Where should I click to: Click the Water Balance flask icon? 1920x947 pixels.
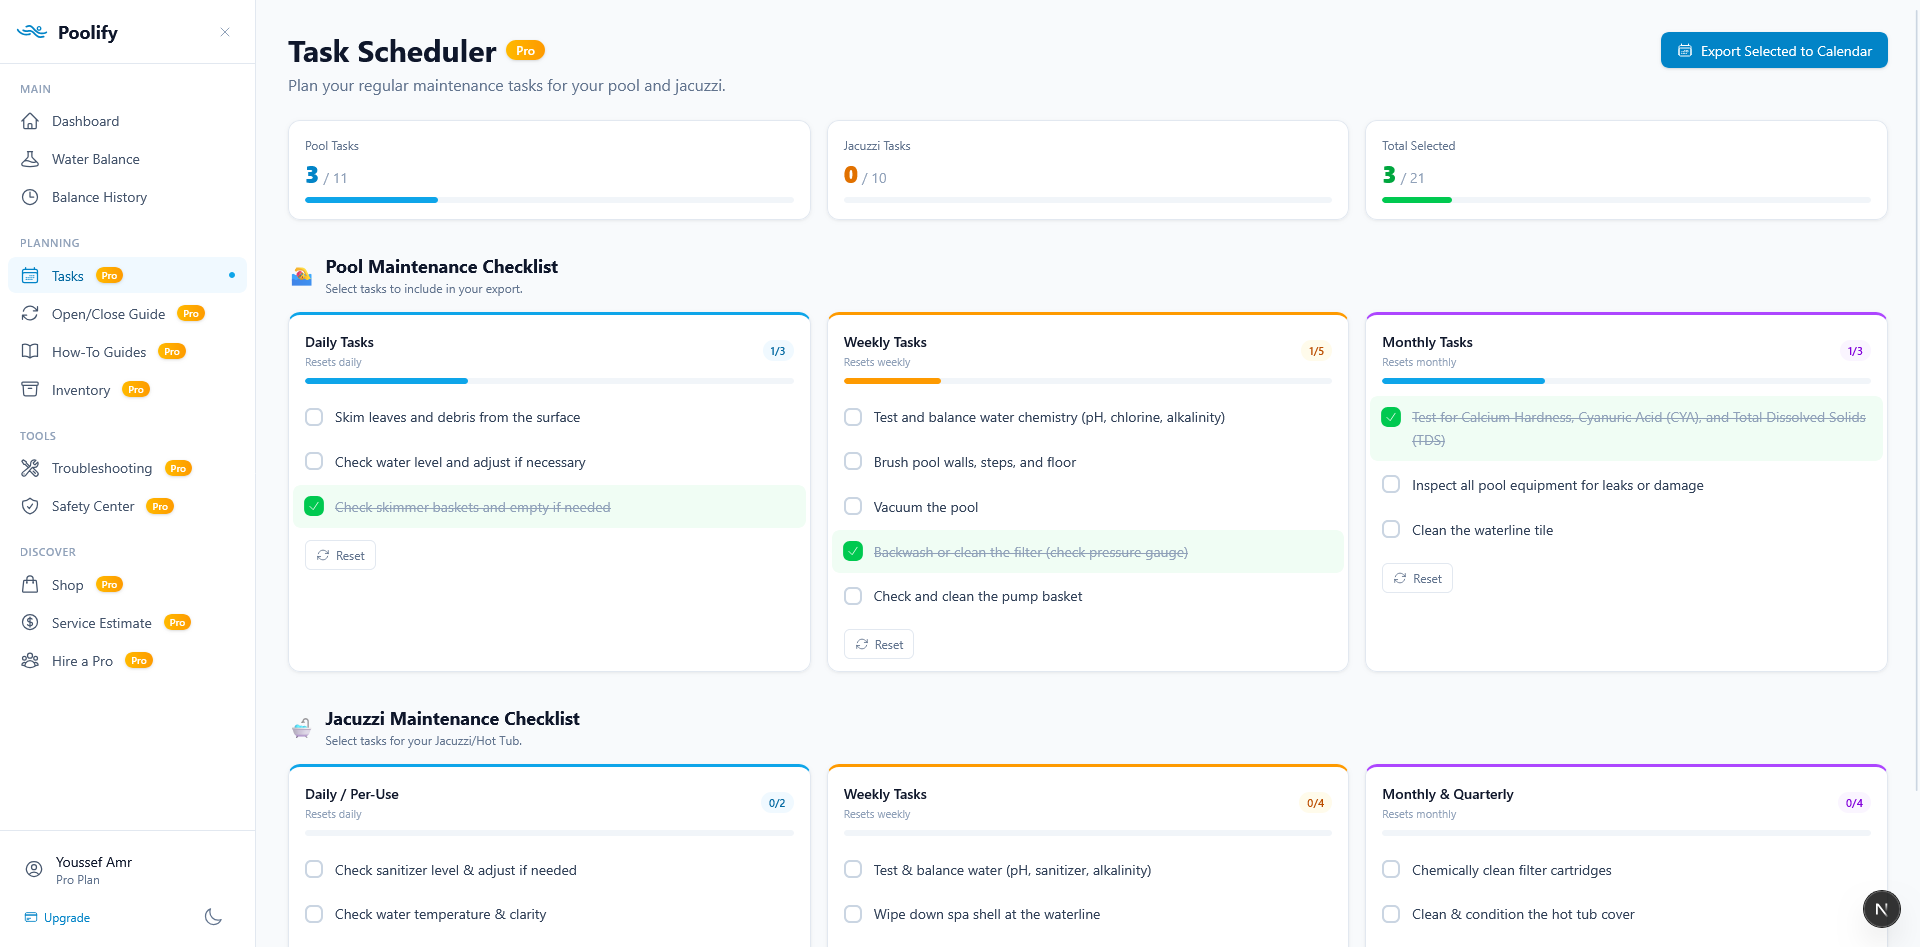pyautogui.click(x=31, y=159)
